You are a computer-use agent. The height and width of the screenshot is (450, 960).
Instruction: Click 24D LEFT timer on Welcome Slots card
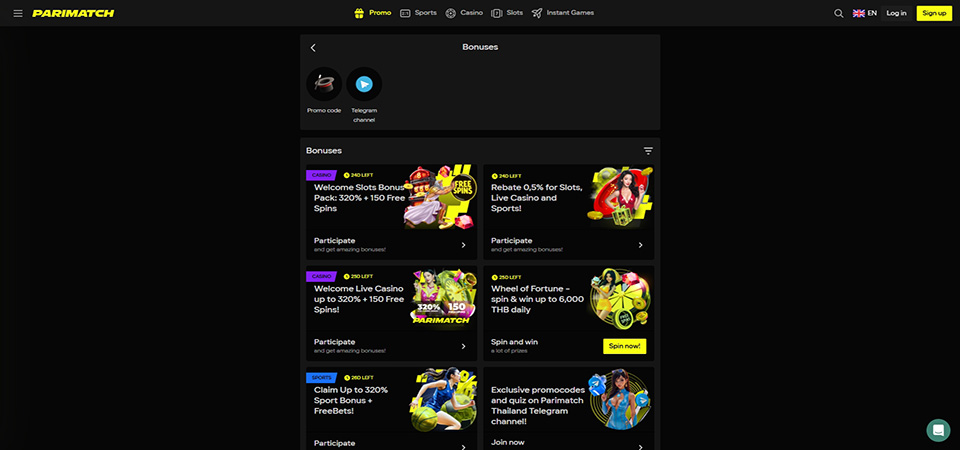(359, 175)
